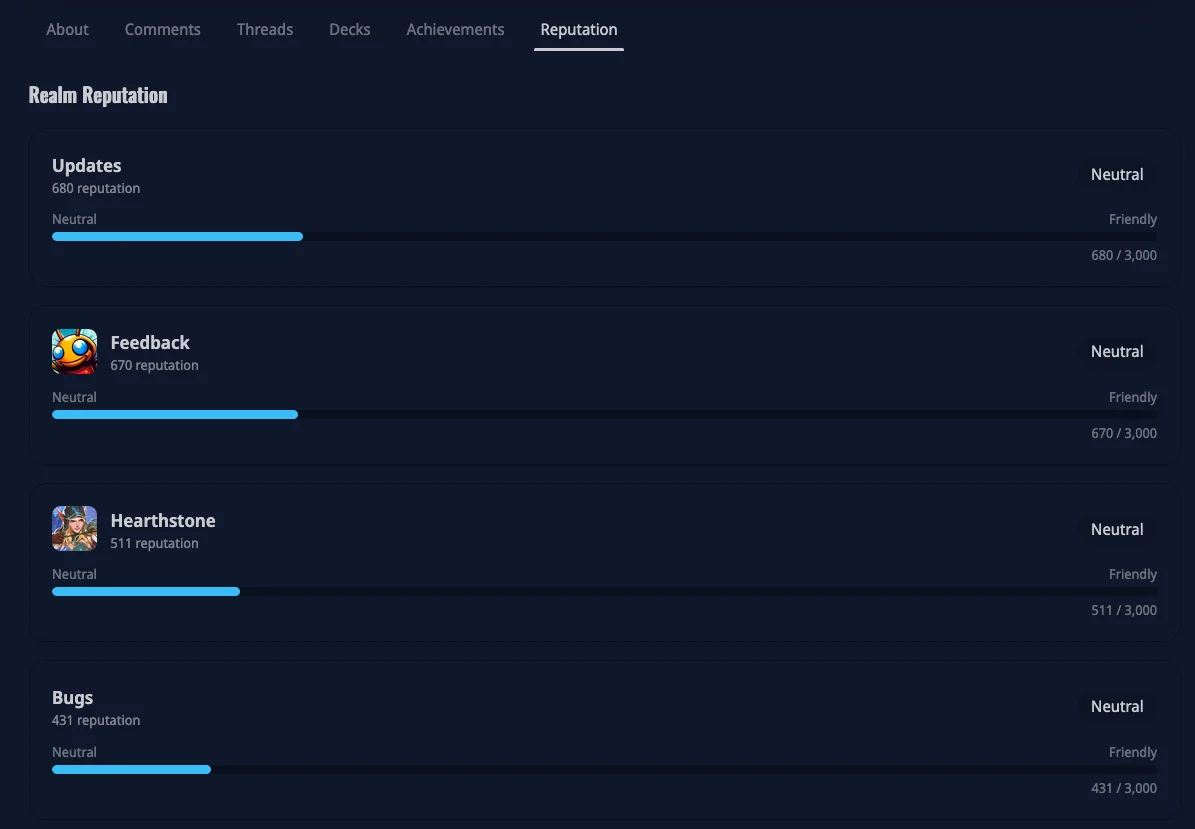
Task: Select the Reputation tab
Action: point(579,30)
